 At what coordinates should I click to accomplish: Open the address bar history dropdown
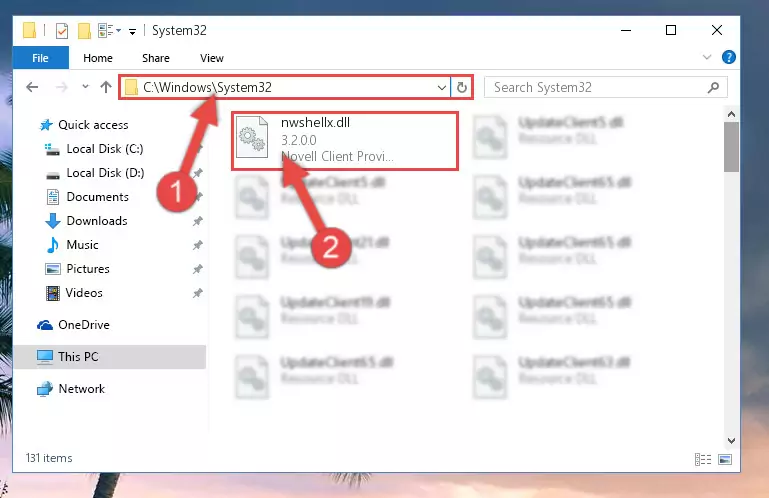click(441, 88)
